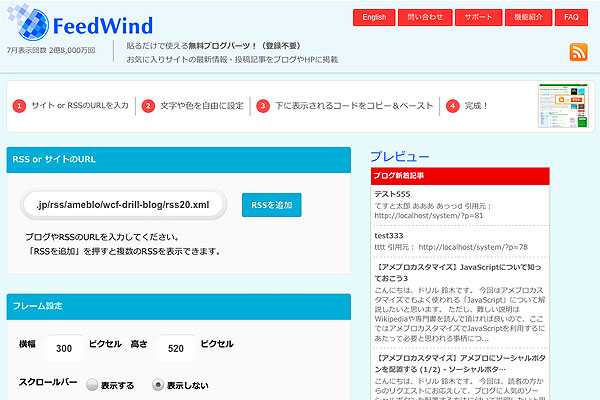
Task: Open the FAQ page
Action: pyautogui.click(x=571, y=17)
